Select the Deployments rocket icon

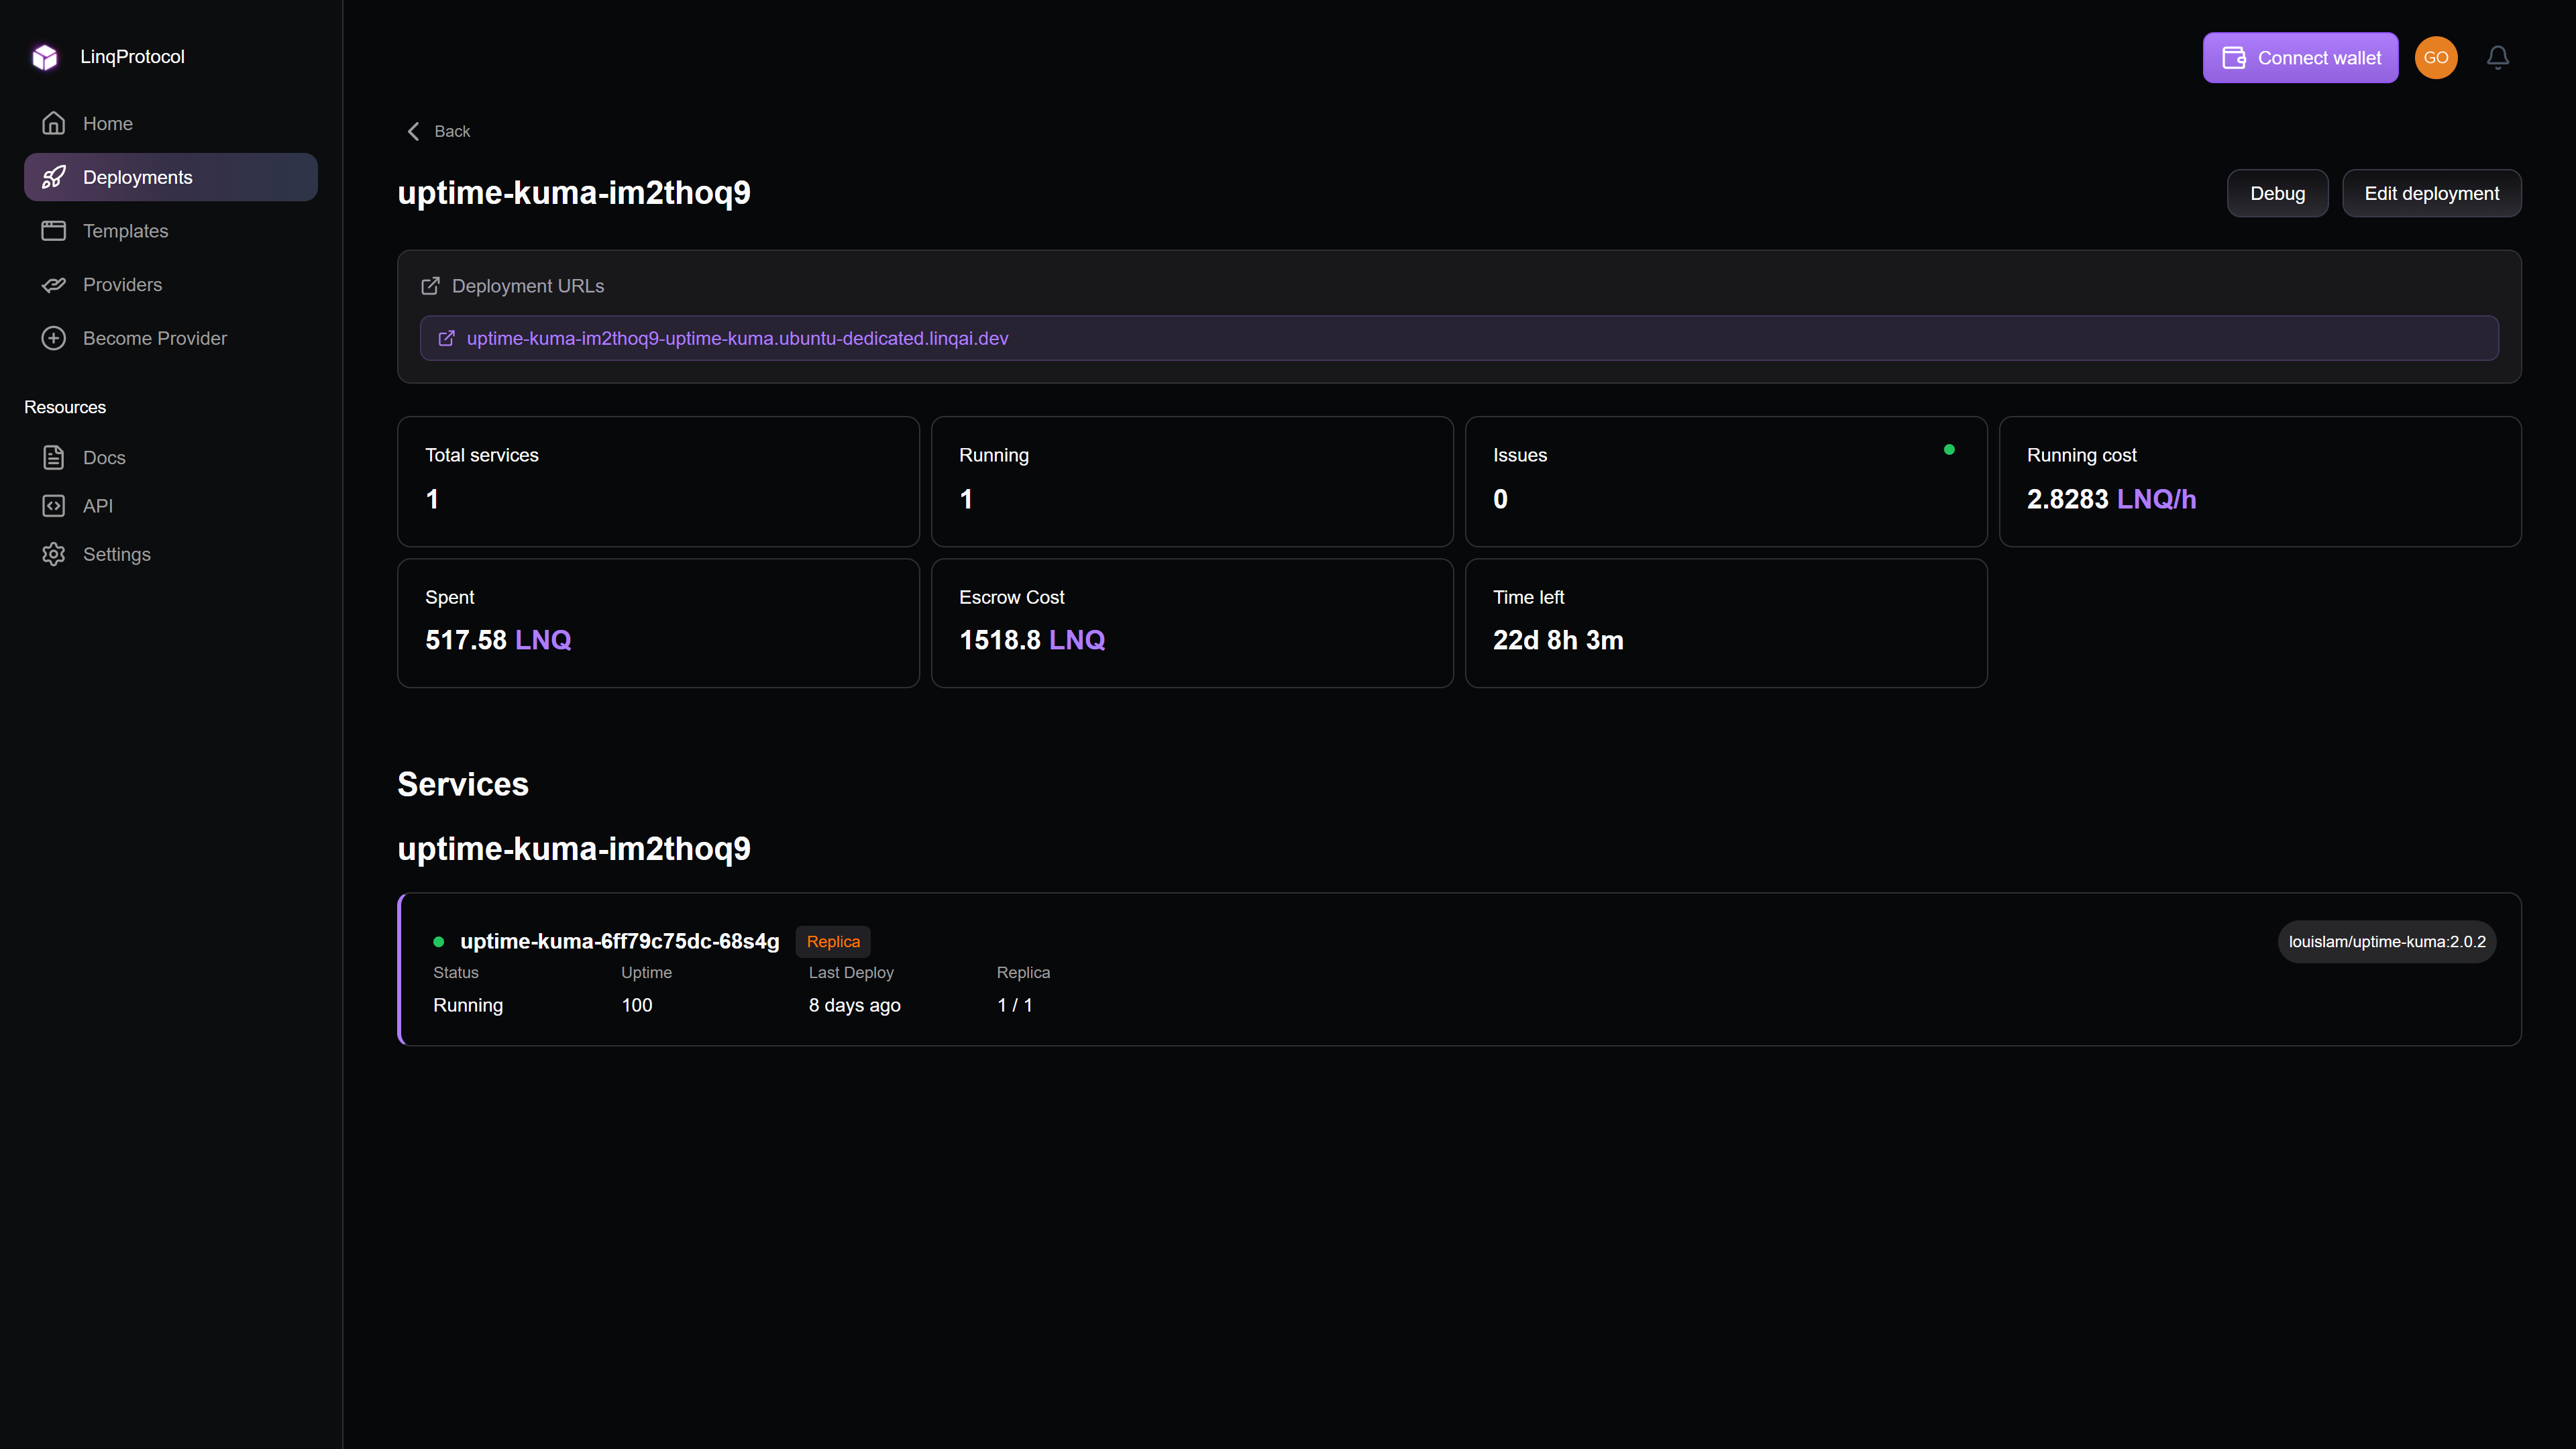pyautogui.click(x=54, y=177)
